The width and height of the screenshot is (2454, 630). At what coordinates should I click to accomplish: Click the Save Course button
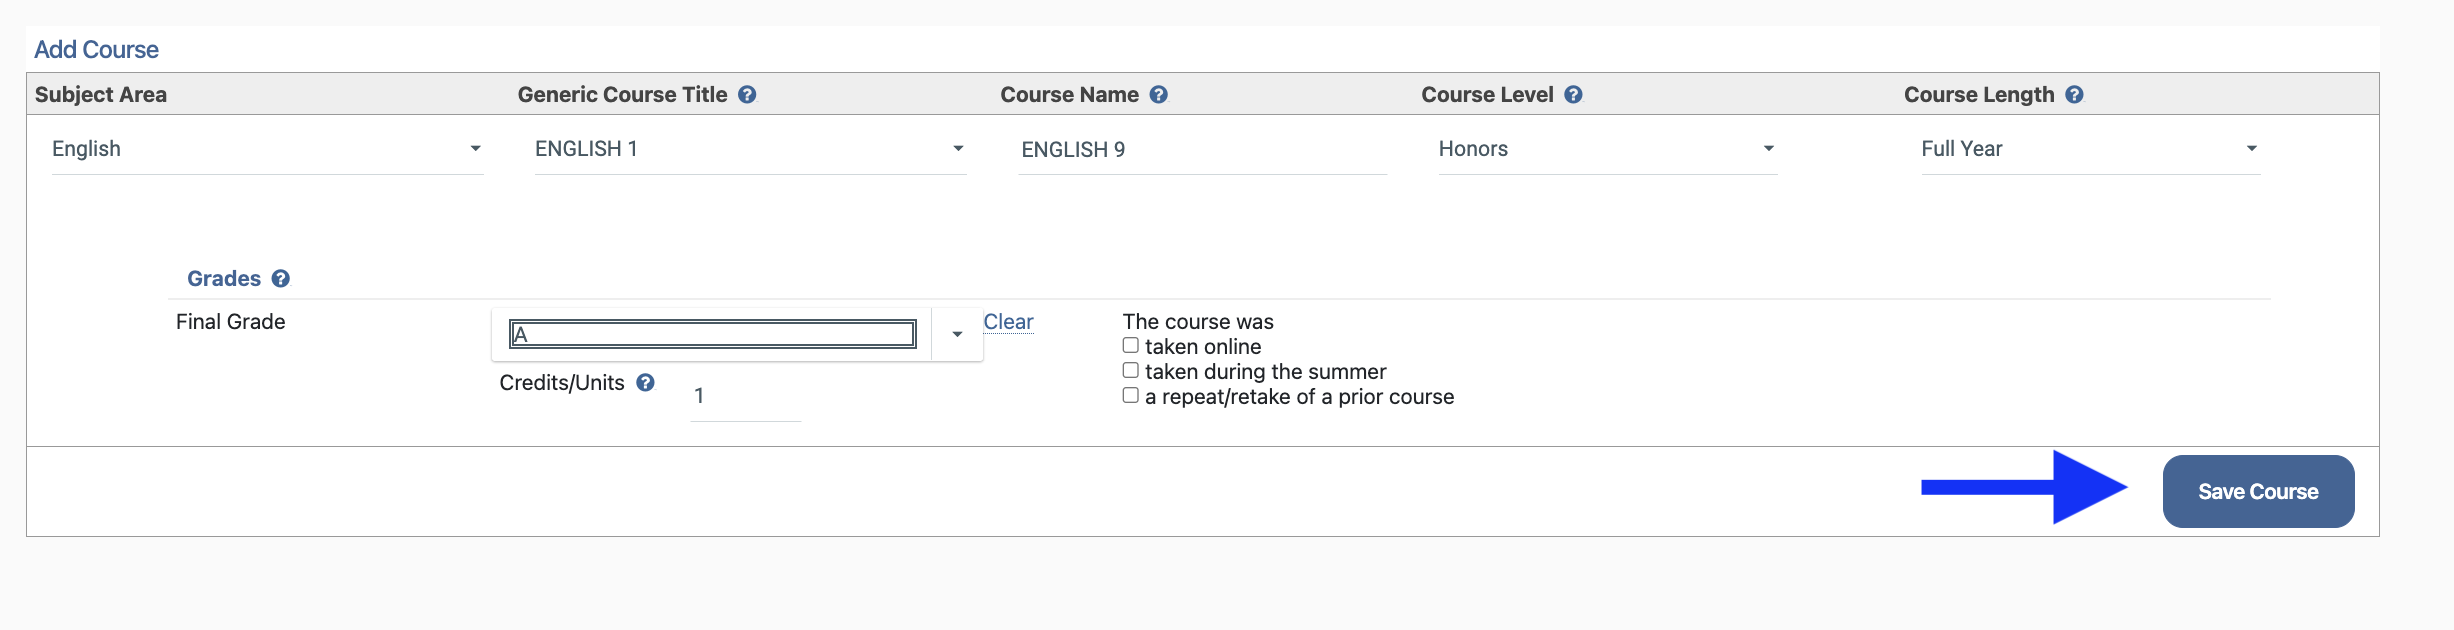click(x=2258, y=492)
